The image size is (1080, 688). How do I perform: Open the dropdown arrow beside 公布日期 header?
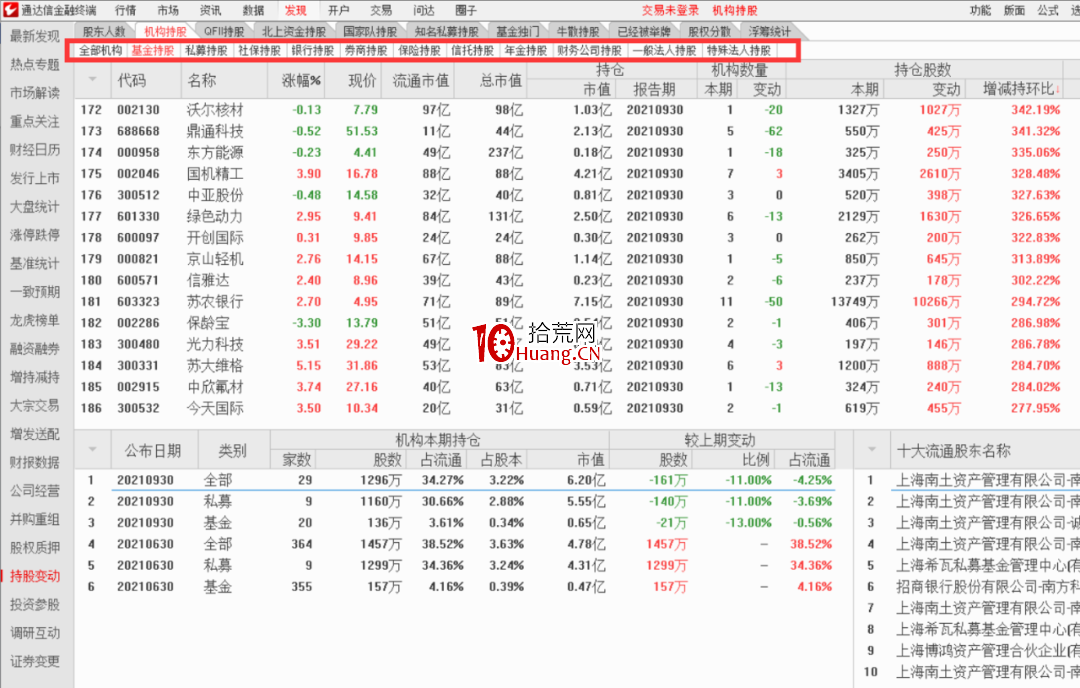(93, 450)
